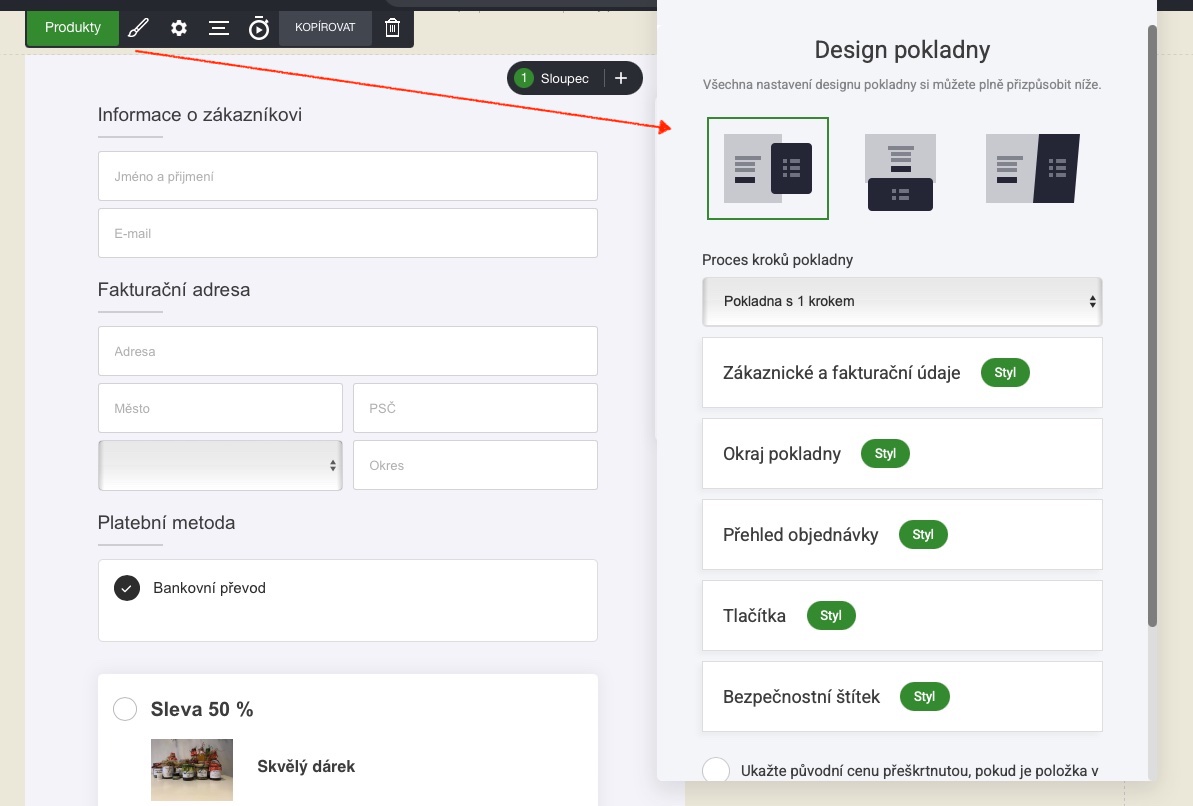Select the Sloupec column label
Image resolution: width=1193 pixels, height=806 pixels.
point(565,78)
